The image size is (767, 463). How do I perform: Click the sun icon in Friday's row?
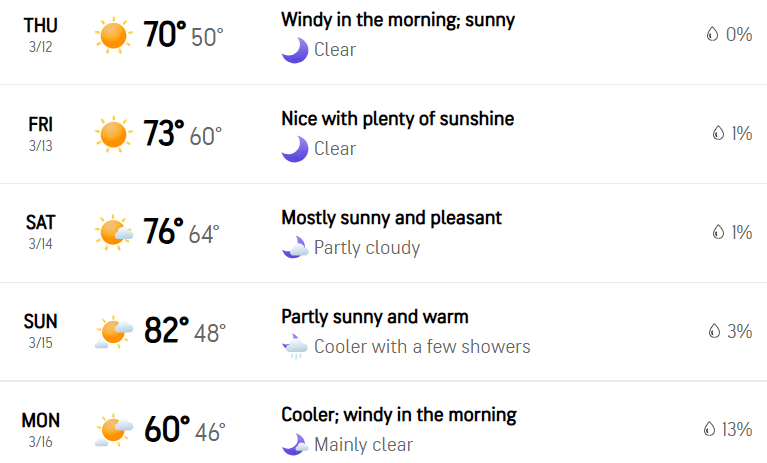click(113, 134)
